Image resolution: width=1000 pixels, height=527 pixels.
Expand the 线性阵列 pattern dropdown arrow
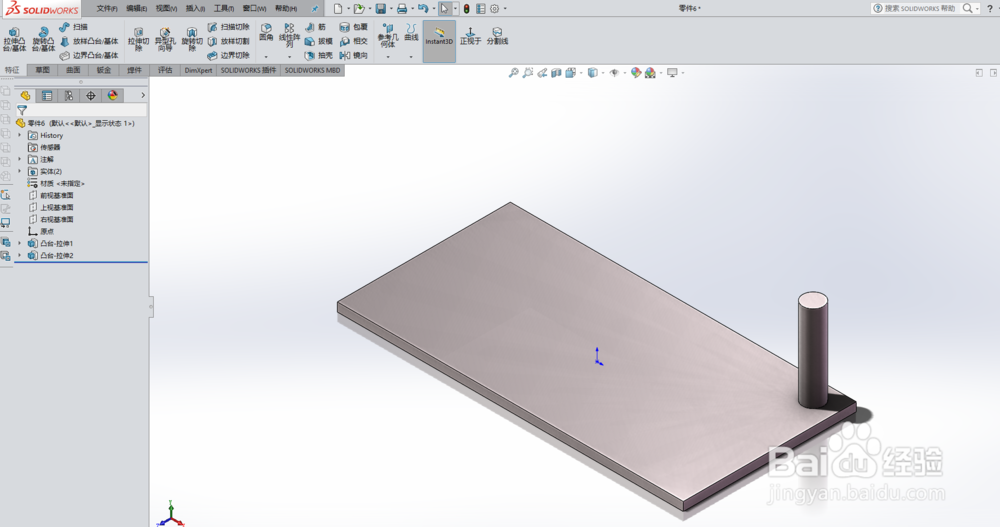289,57
